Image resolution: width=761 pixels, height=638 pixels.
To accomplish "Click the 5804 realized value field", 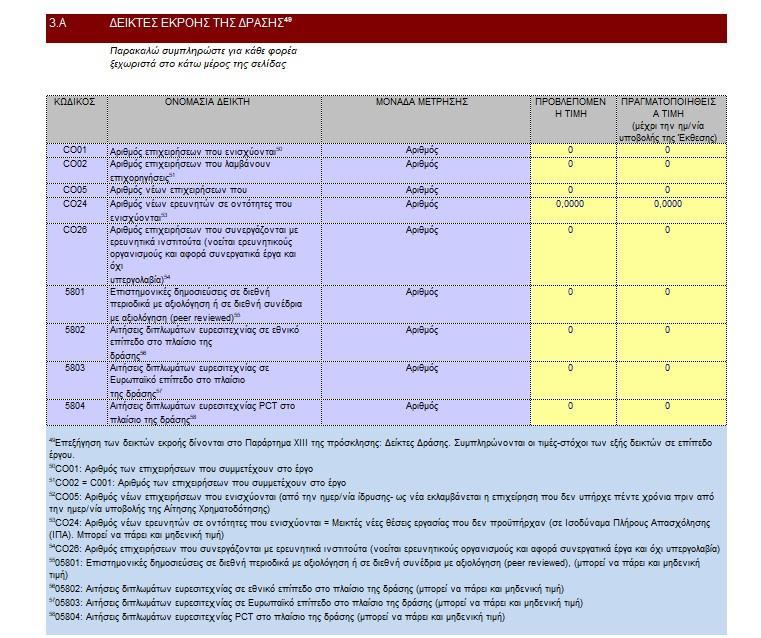I will (x=671, y=412).
